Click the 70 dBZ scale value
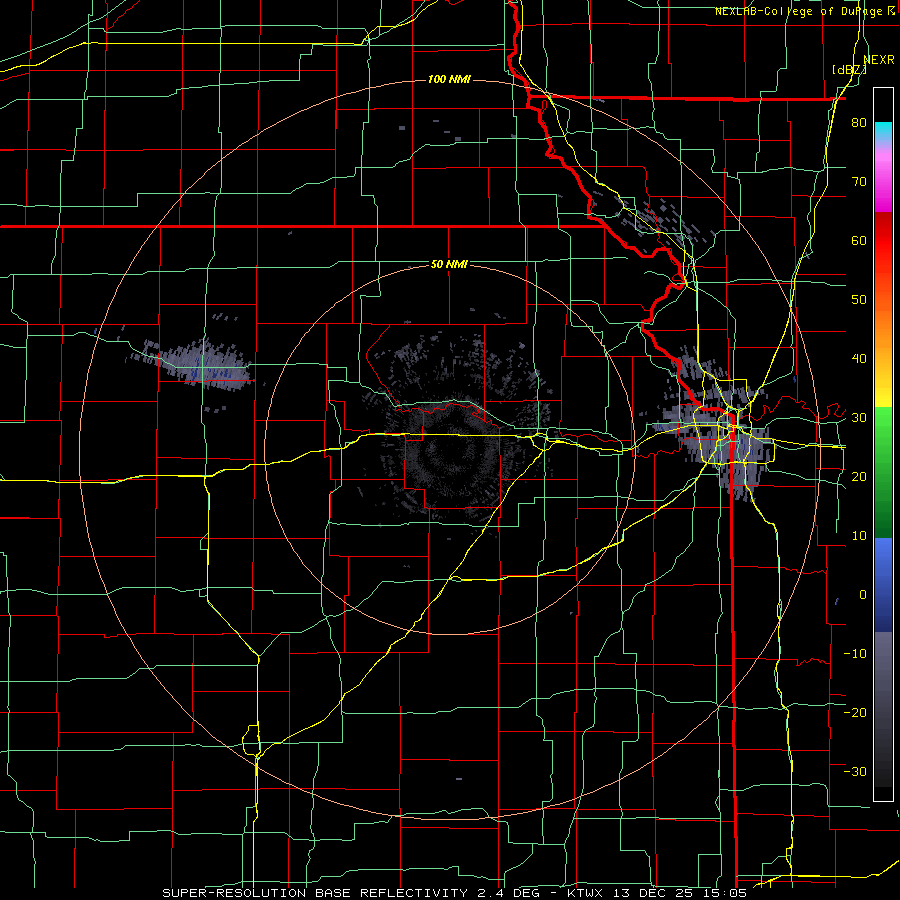Image resolution: width=900 pixels, height=900 pixels. pyautogui.click(x=859, y=182)
